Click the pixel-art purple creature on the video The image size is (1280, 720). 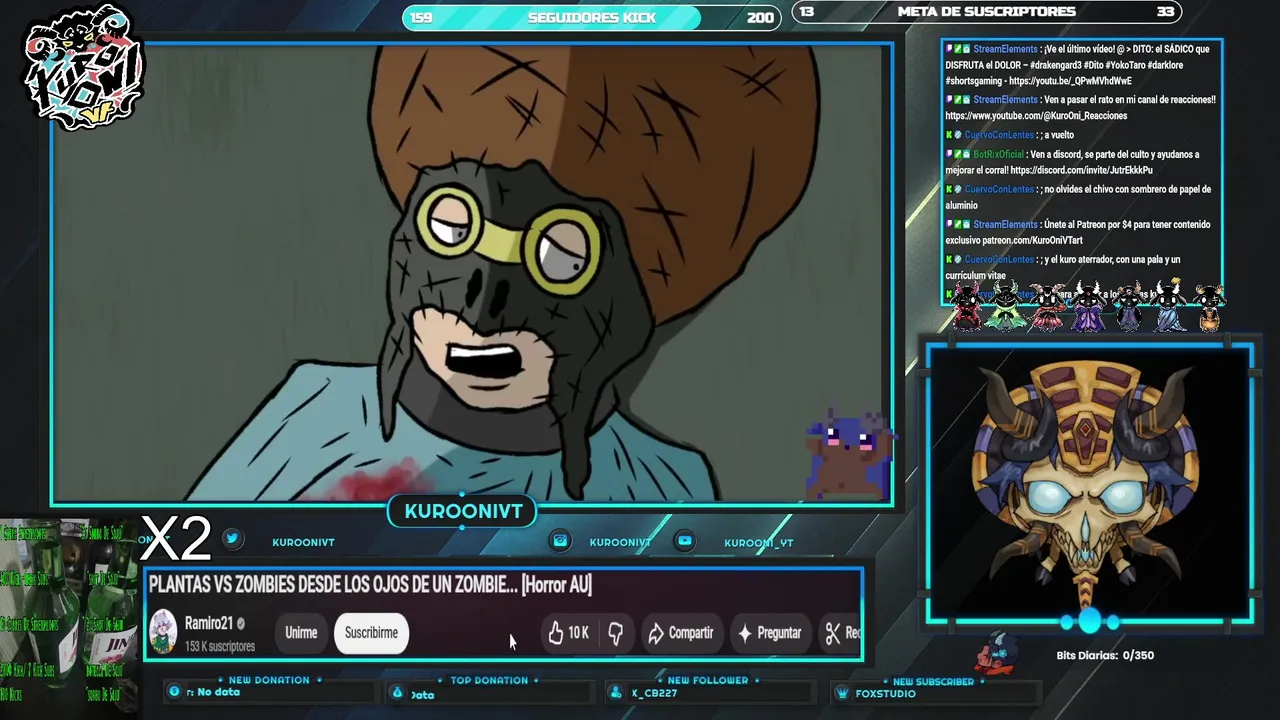coord(848,455)
